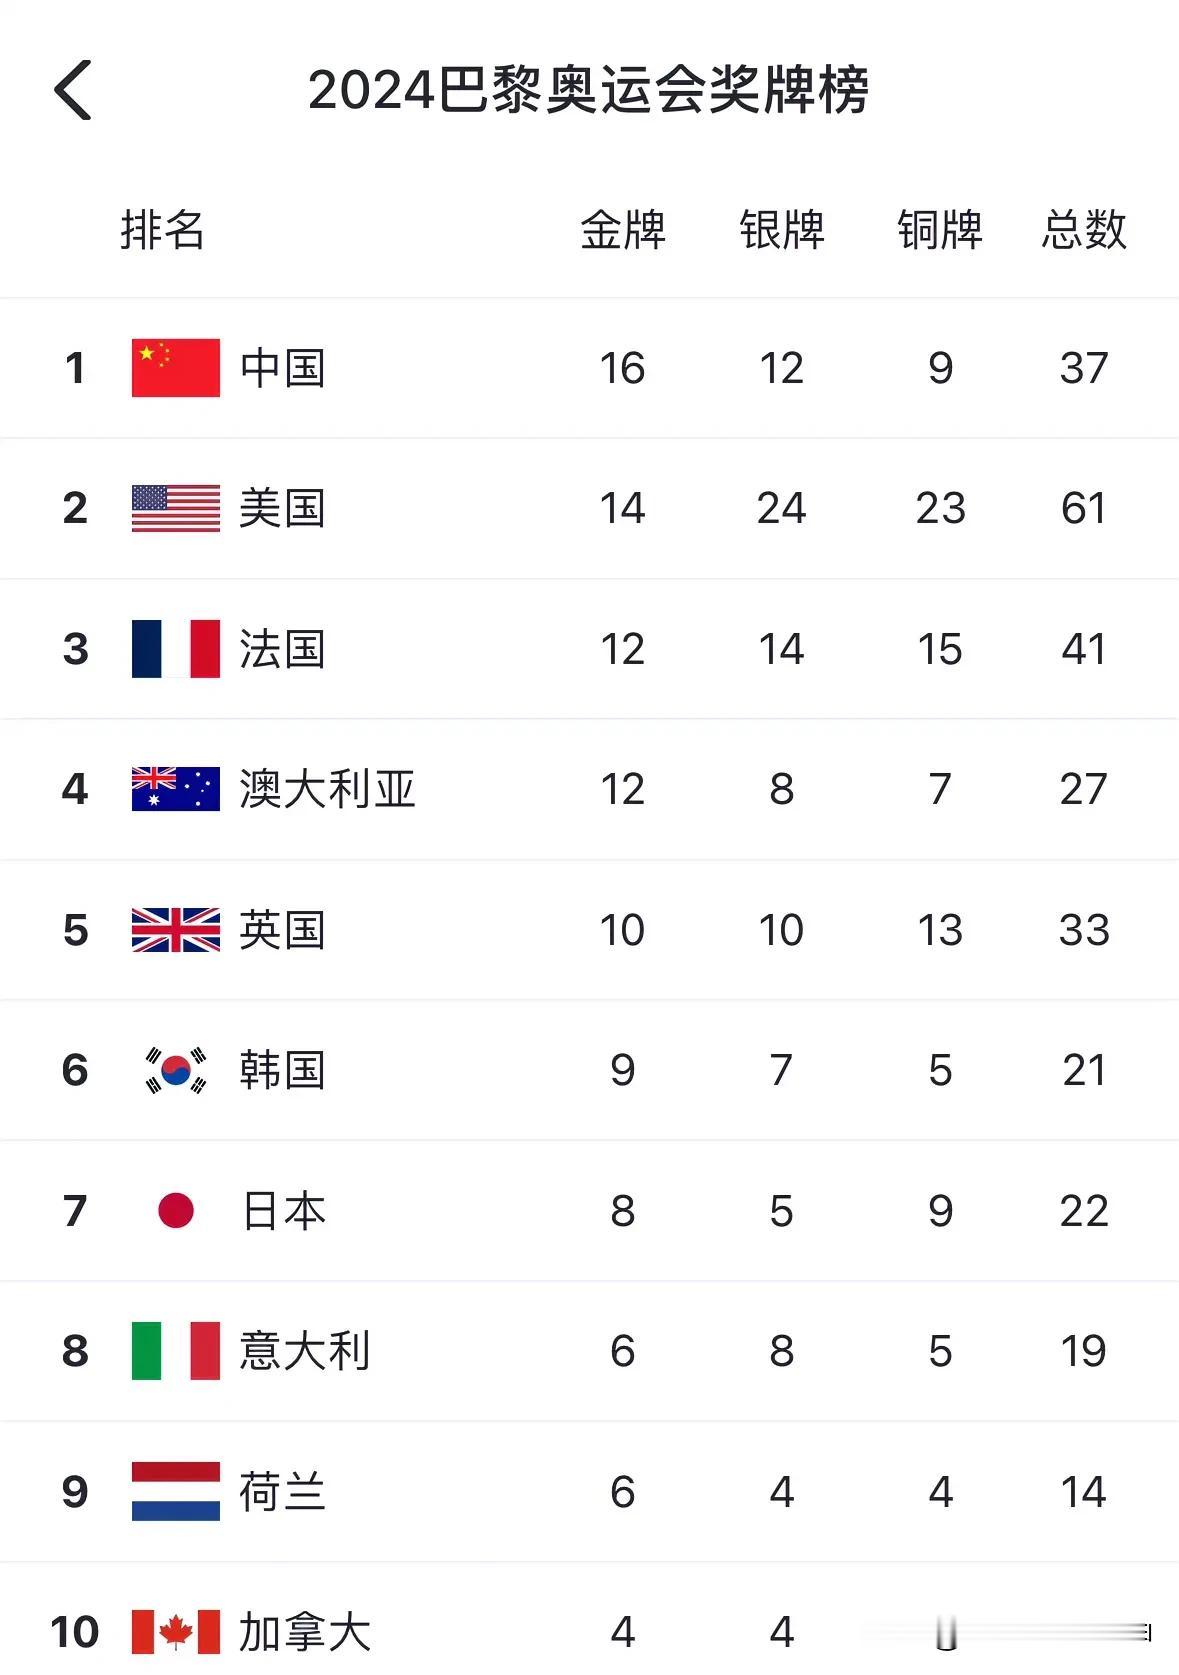1179x1675 pixels.
Task: Click the Australia flag icon
Action: (x=176, y=789)
